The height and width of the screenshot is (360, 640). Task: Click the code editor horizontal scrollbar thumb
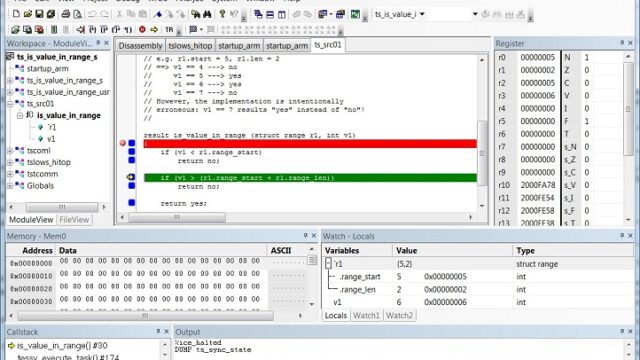(177, 217)
